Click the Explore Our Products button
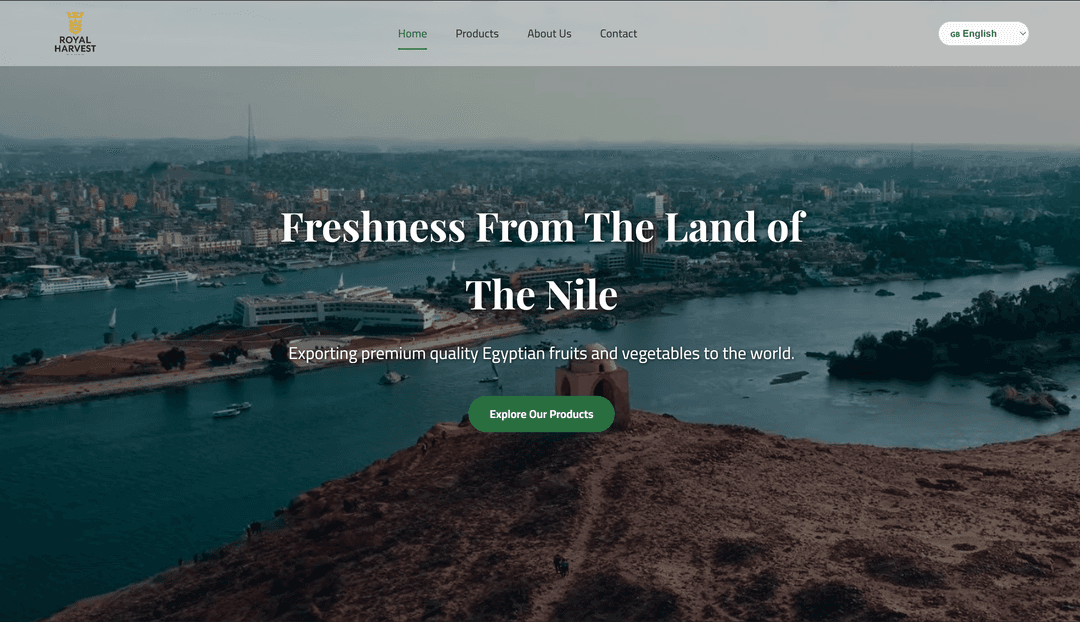1080x622 pixels. 541,414
